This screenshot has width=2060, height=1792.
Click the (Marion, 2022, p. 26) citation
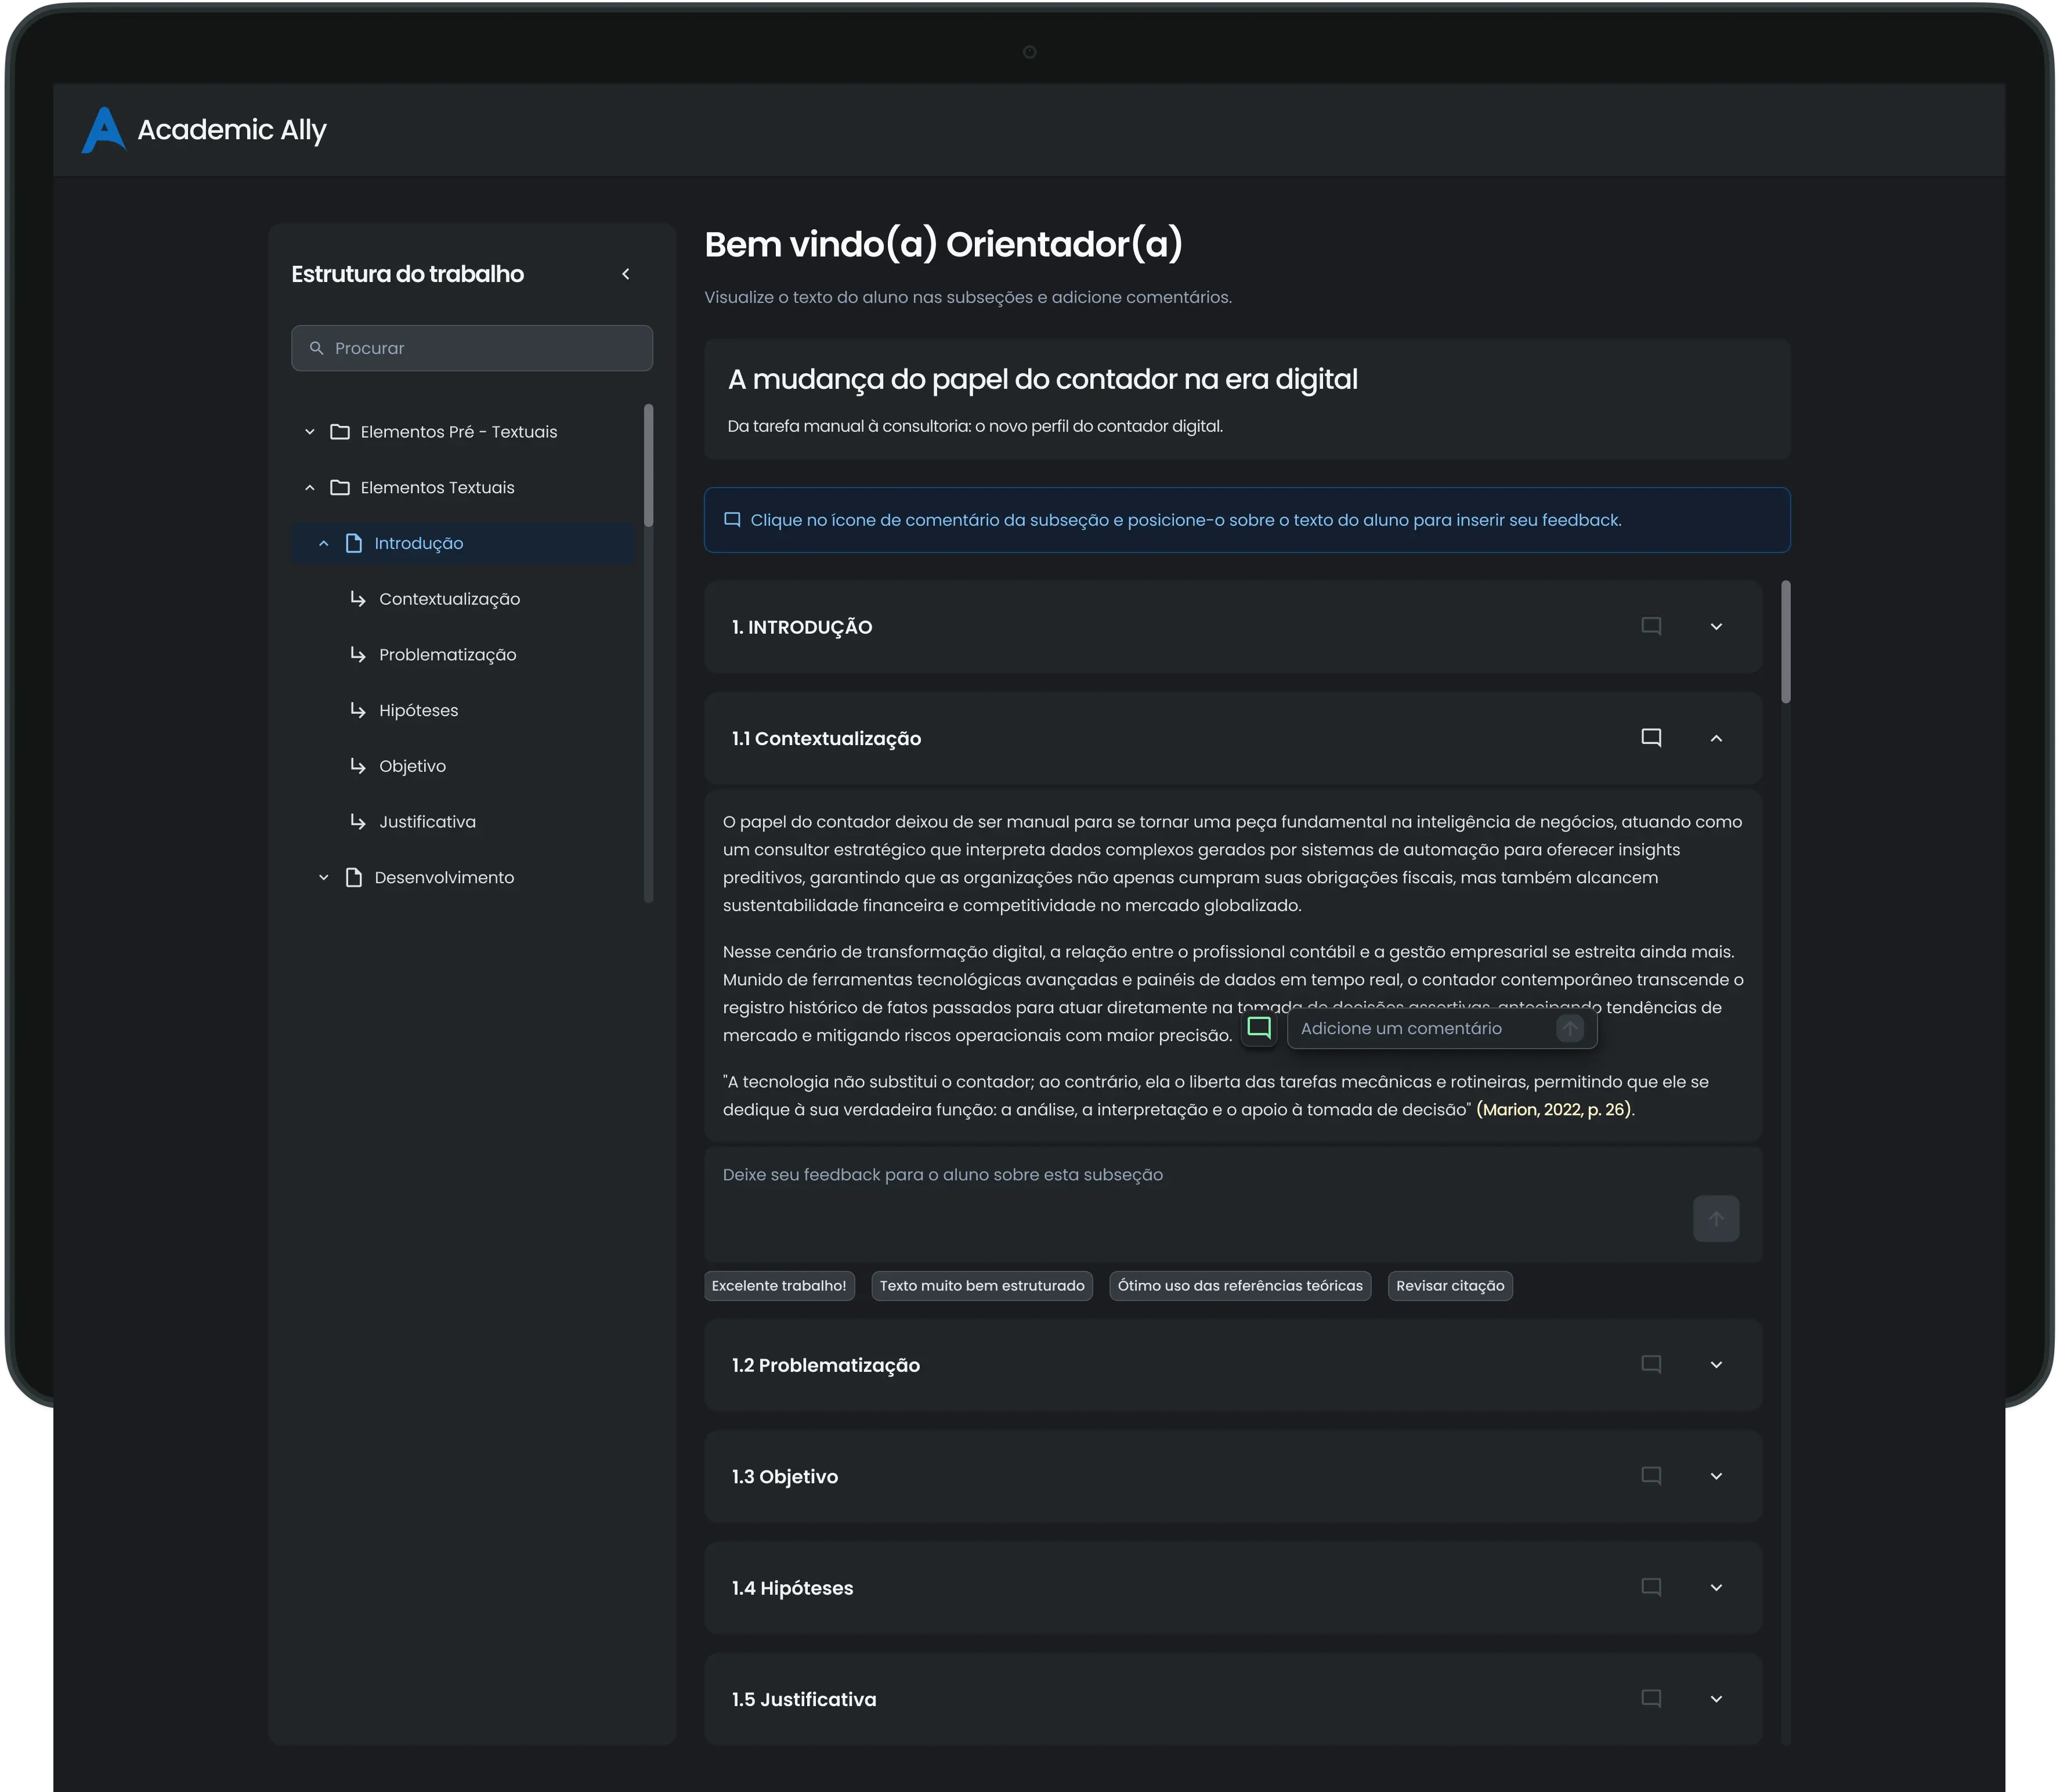pos(1554,1110)
